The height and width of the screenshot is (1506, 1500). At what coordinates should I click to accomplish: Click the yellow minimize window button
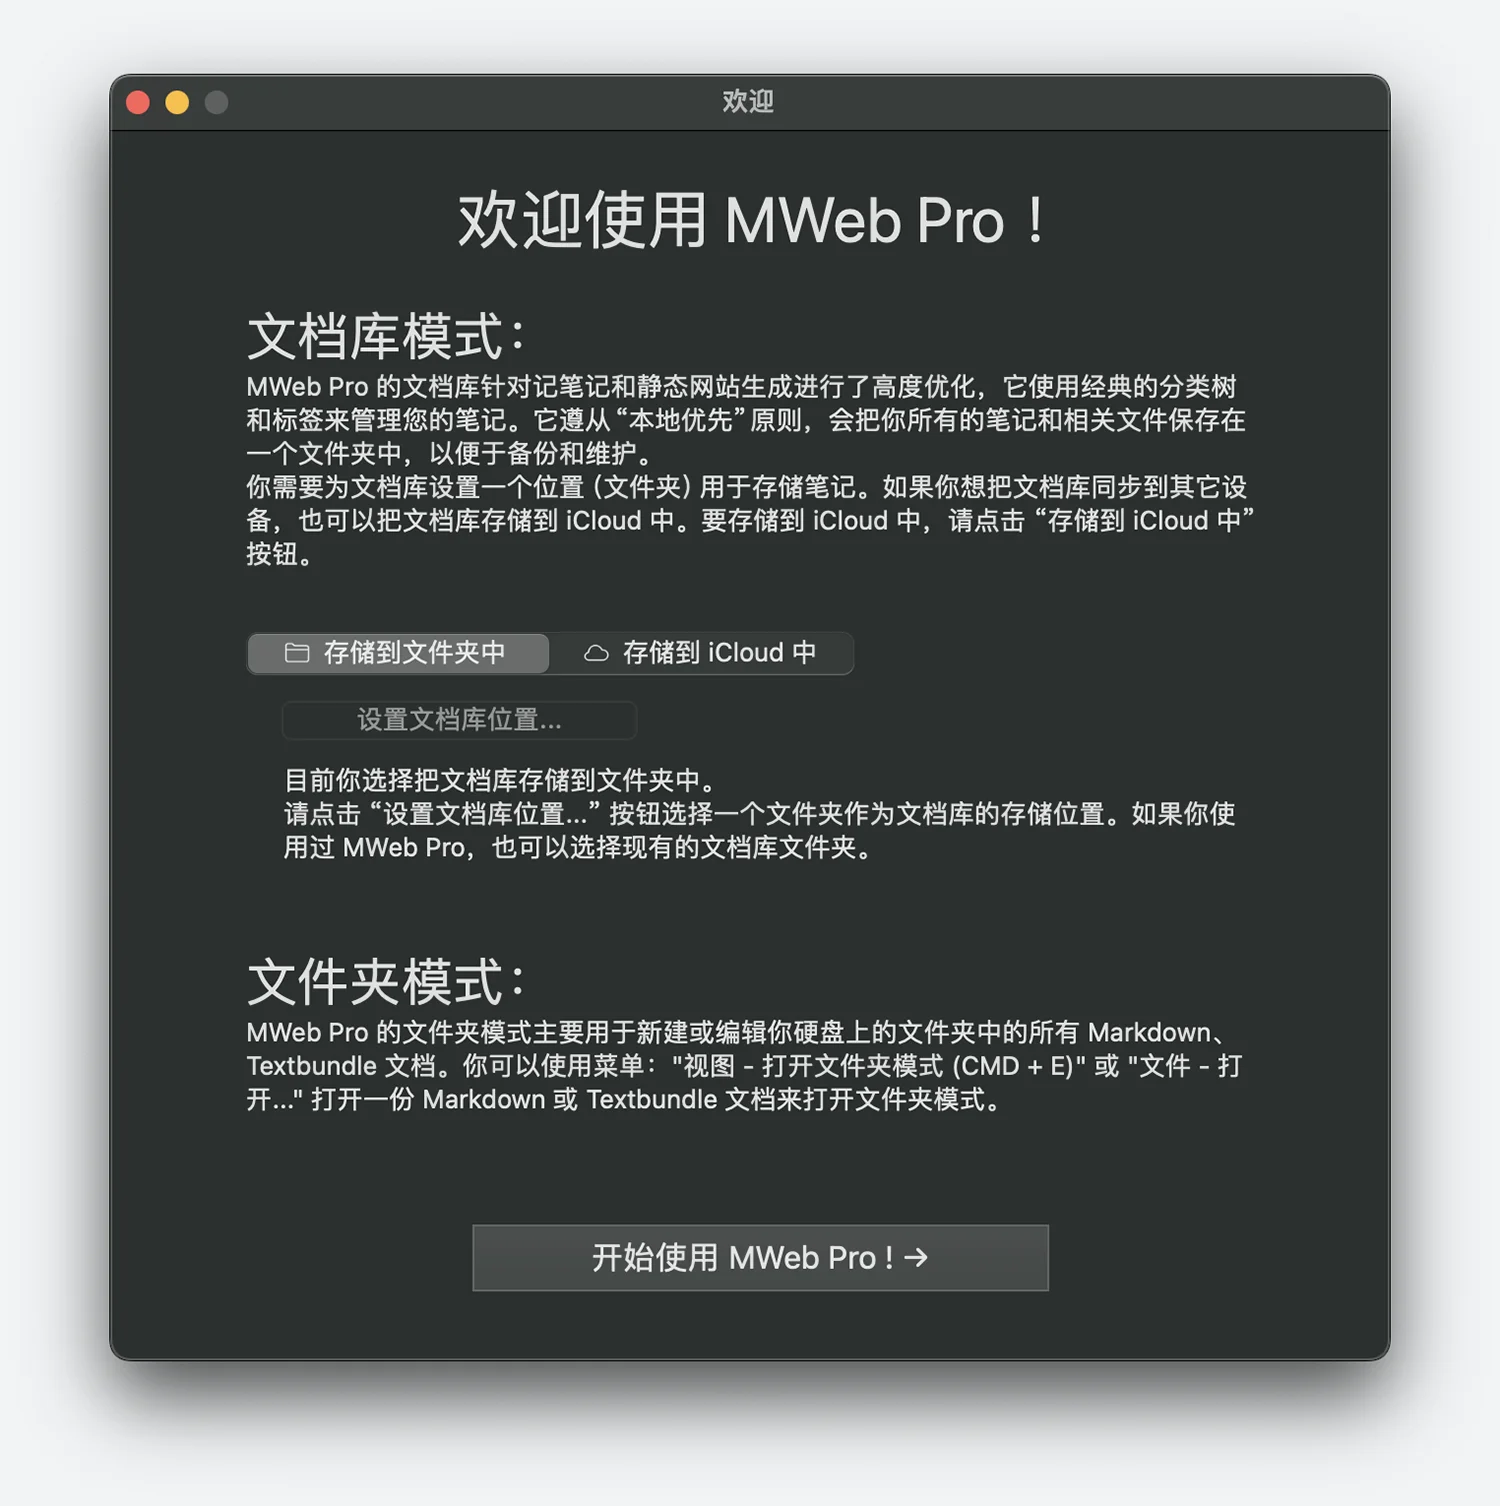pos(177,102)
